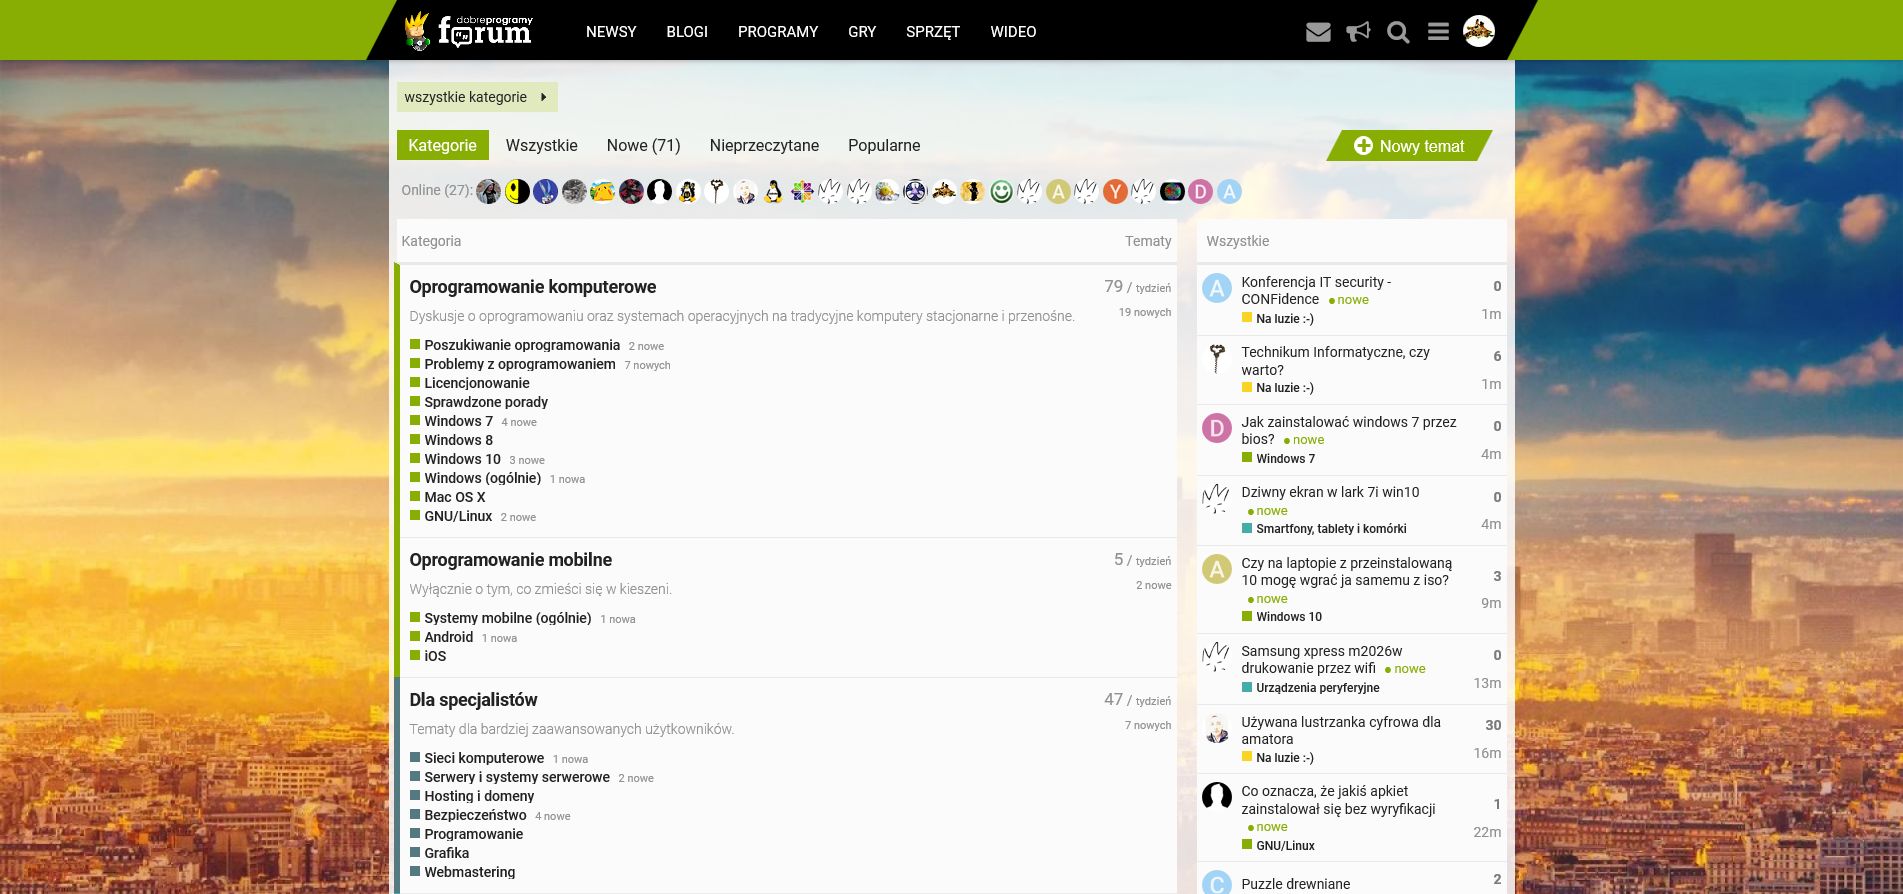
Task: Open the Windows 10 subcategory
Action: (462, 459)
